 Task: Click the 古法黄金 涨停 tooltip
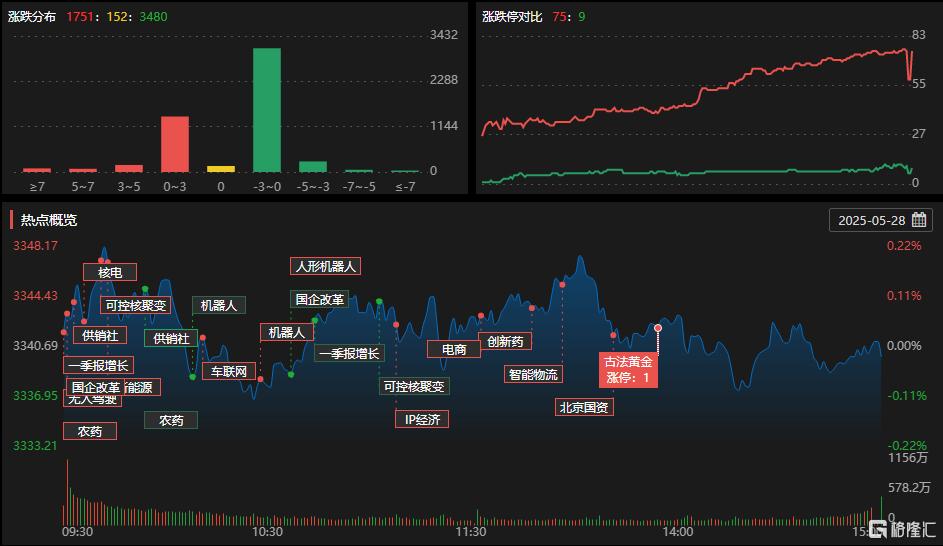tap(628, 369)
